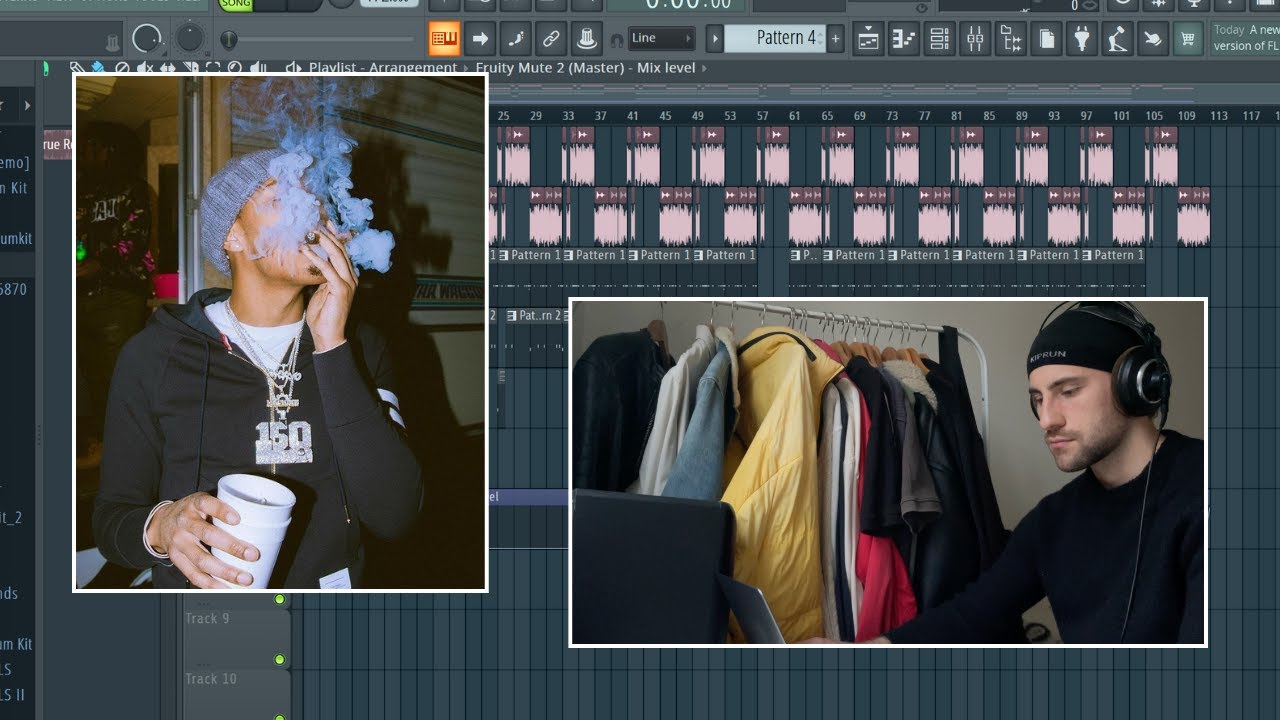
Task: Toggle SONG mode button
Action: coord(236,5)
